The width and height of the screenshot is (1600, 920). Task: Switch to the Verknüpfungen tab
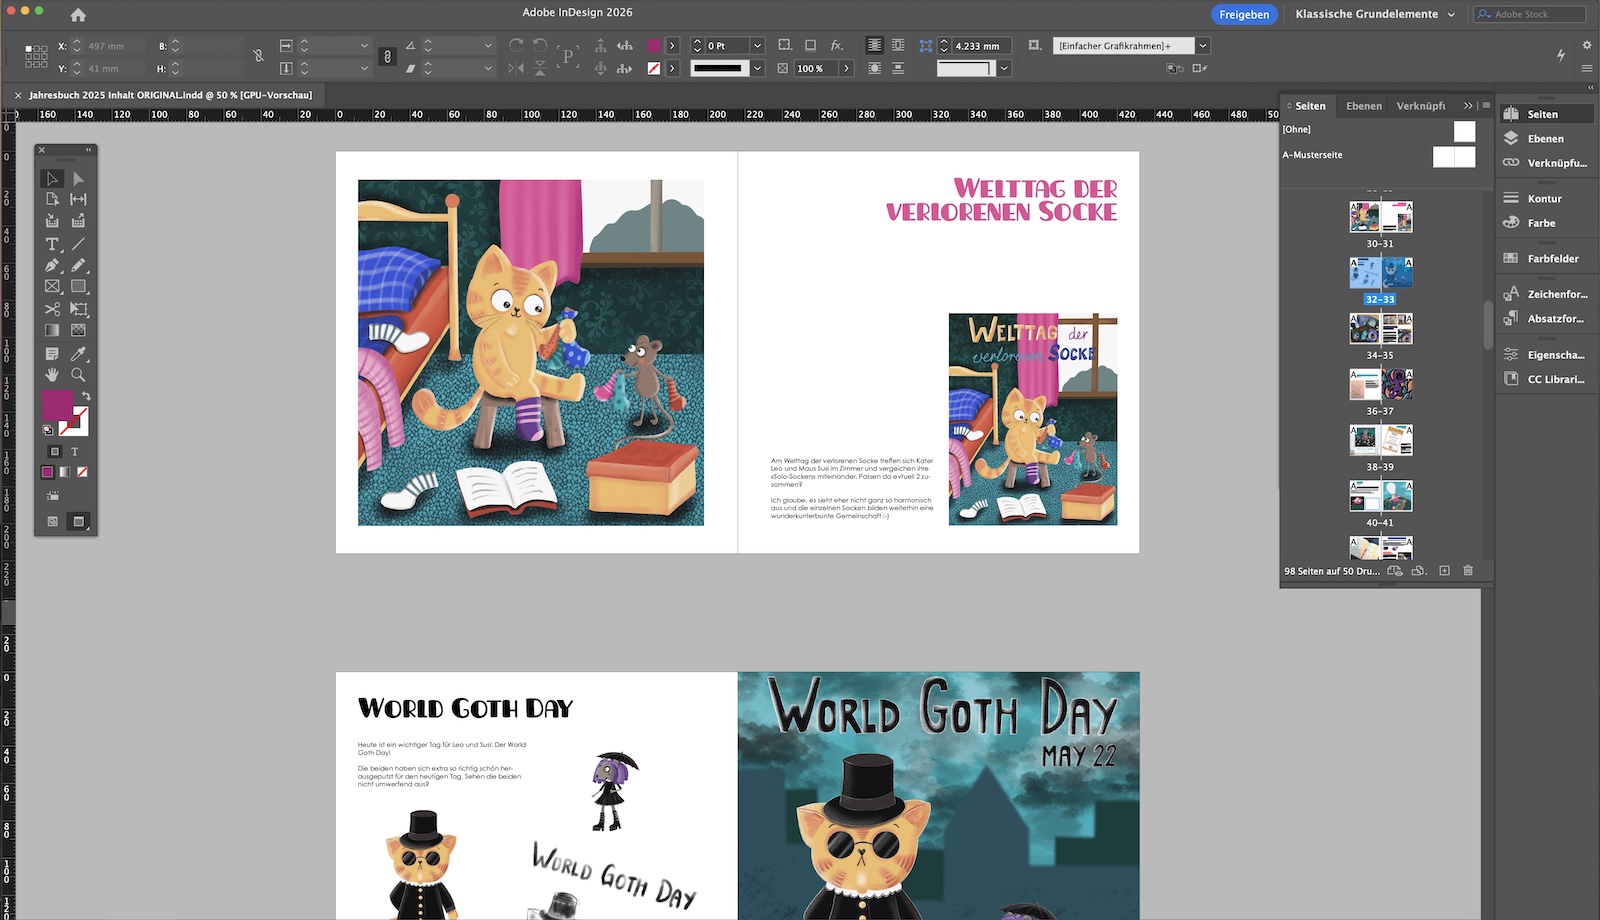1420,106
